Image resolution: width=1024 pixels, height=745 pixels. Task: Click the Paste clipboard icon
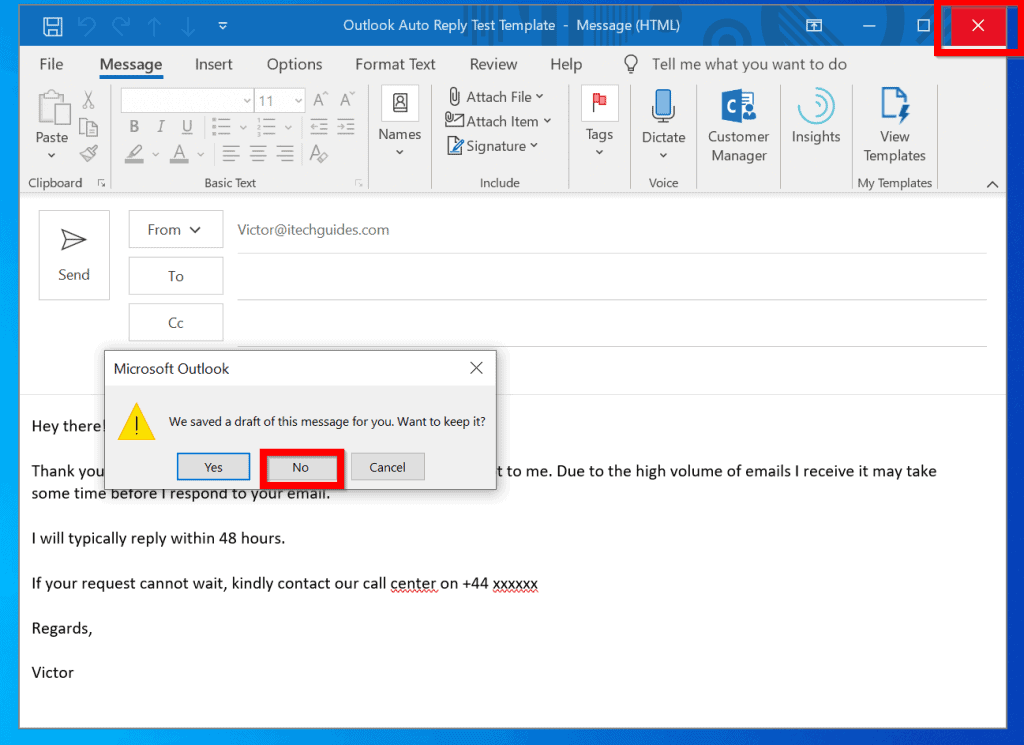coord(54,108)
